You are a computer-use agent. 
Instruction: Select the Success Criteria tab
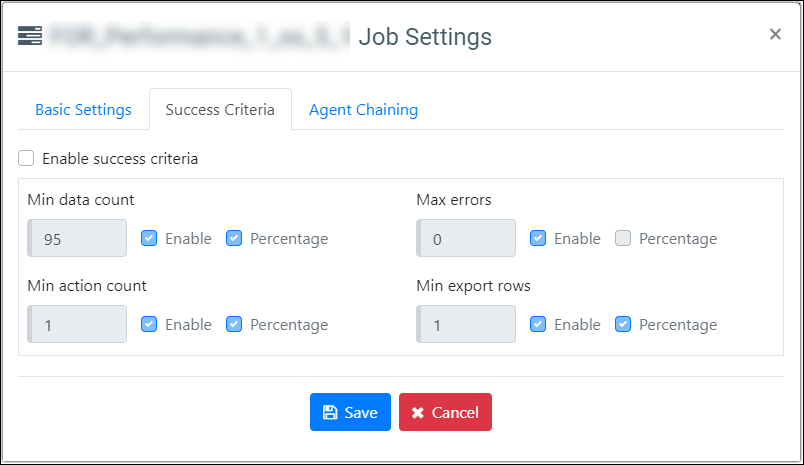point(220,110)
